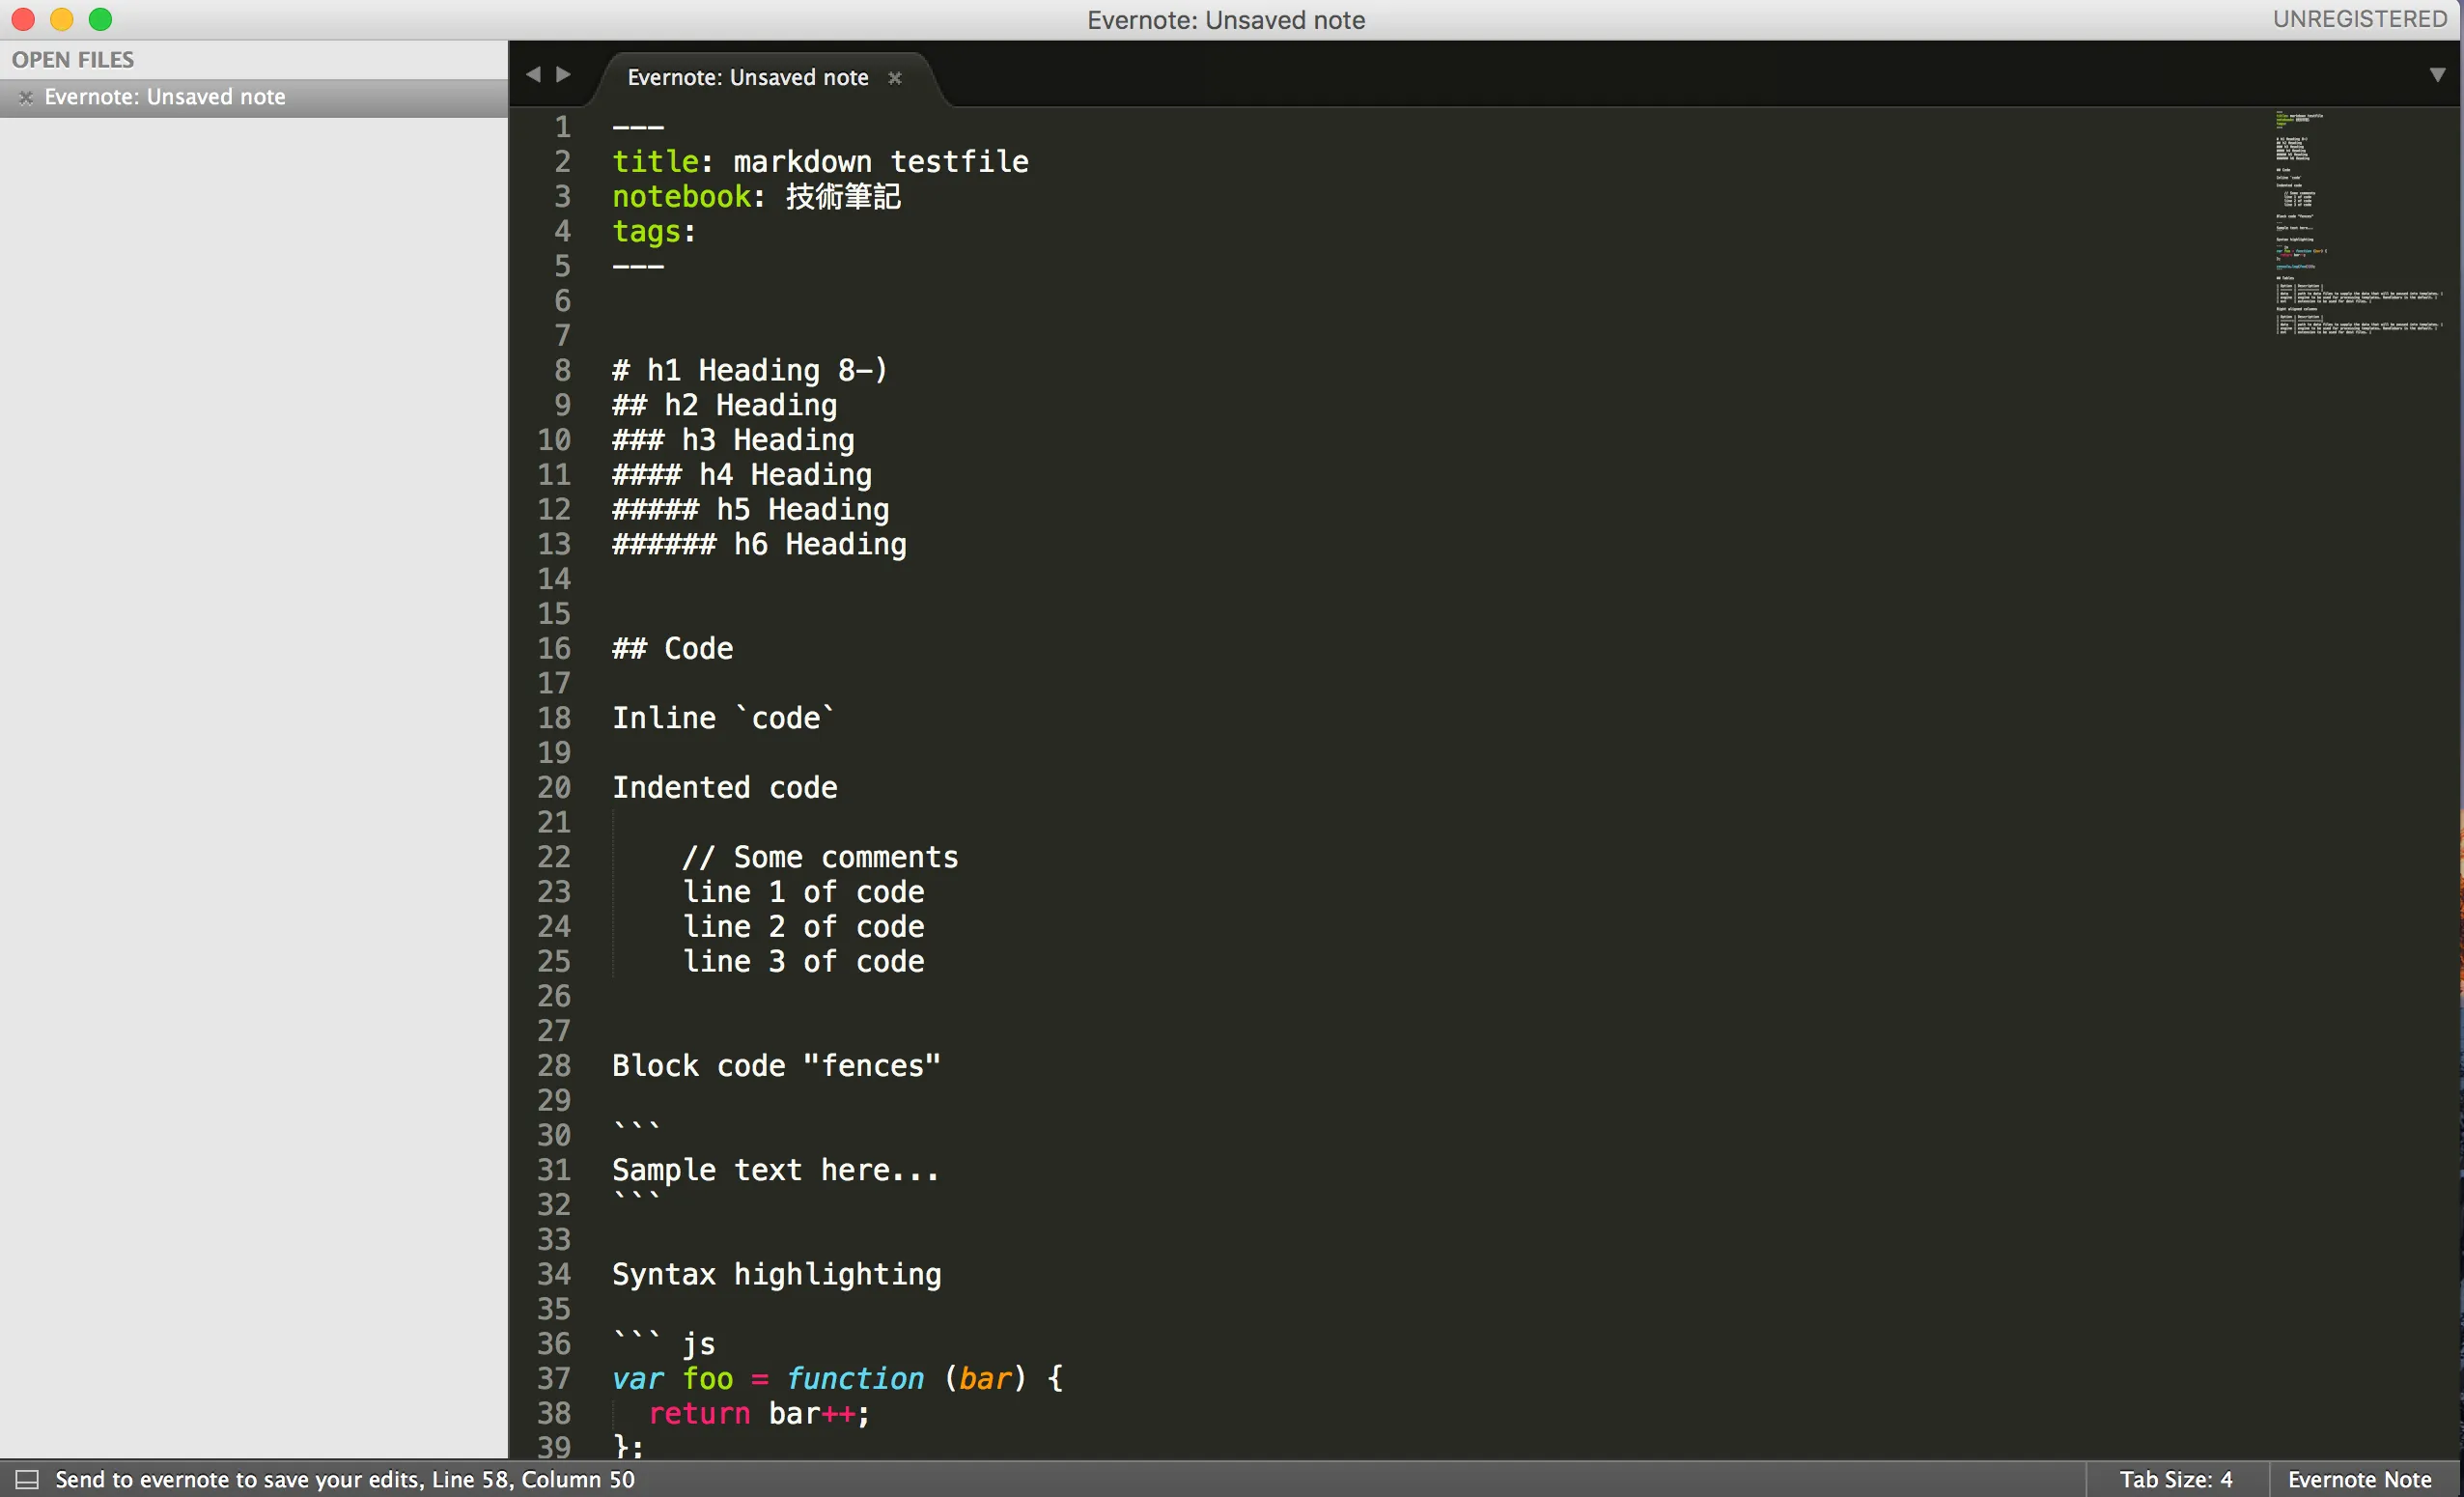Click the green fullscreen window button
2464x1497 pixels.
pyautogui.click(x=100, y=19)
